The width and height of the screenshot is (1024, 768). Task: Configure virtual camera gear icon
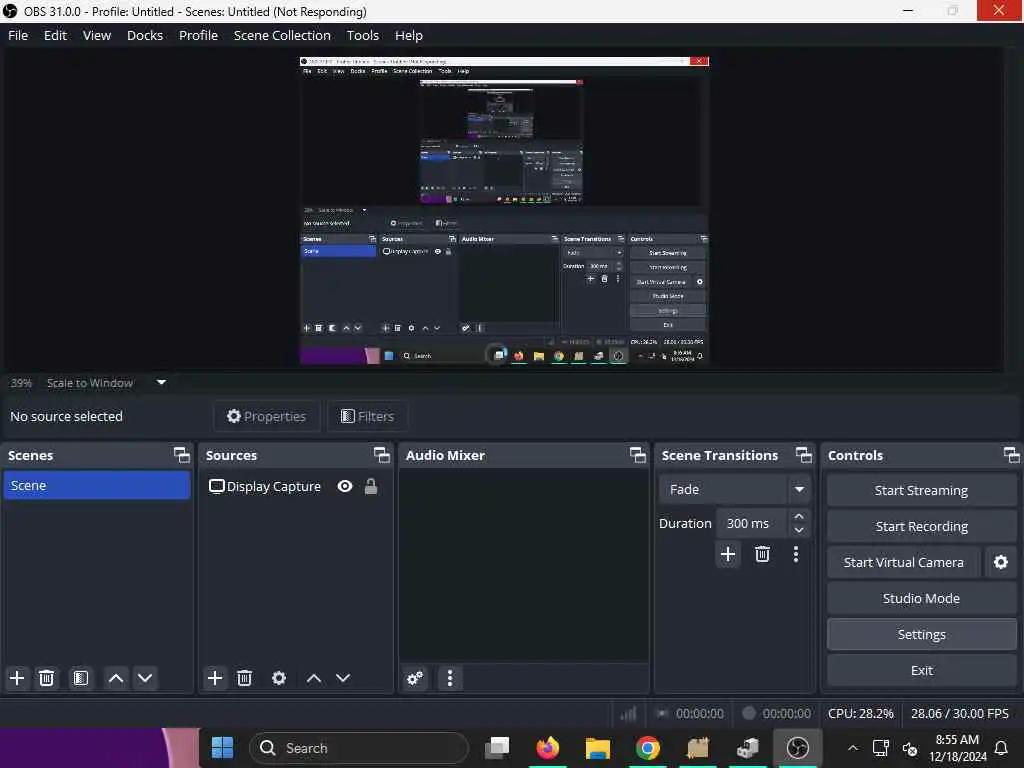click(1000, 562)
